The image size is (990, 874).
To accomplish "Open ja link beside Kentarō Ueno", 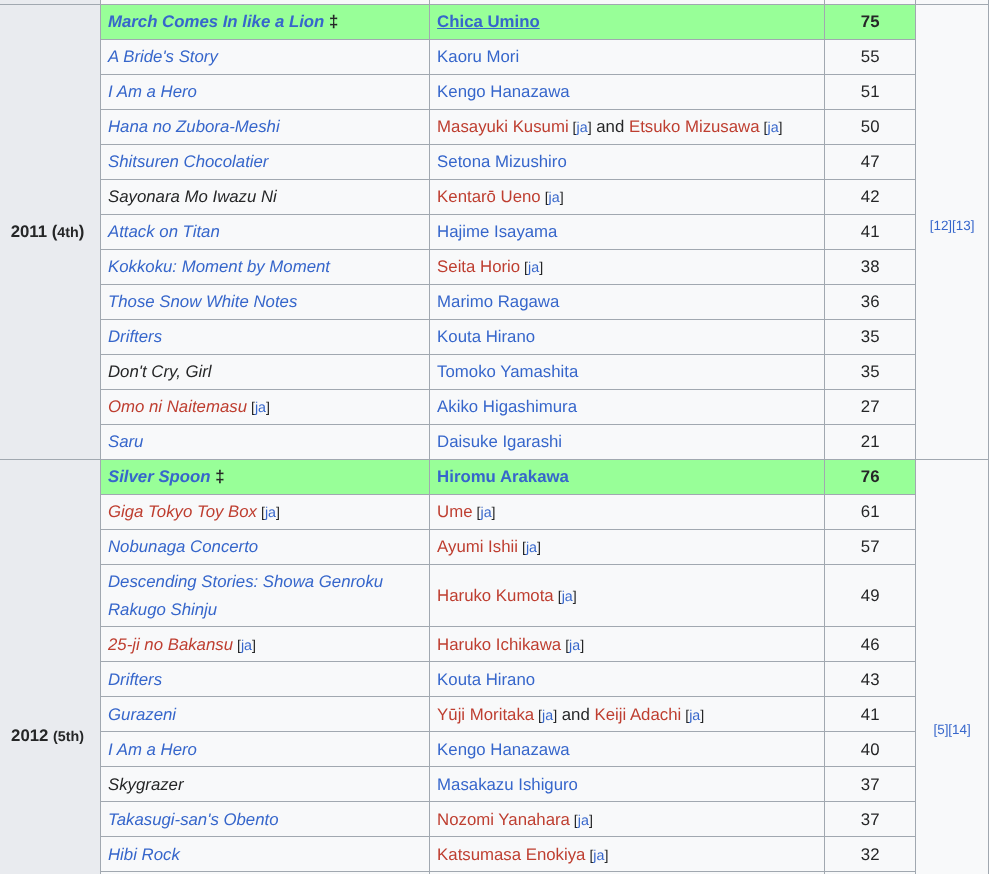I will [x=554, y=198].
